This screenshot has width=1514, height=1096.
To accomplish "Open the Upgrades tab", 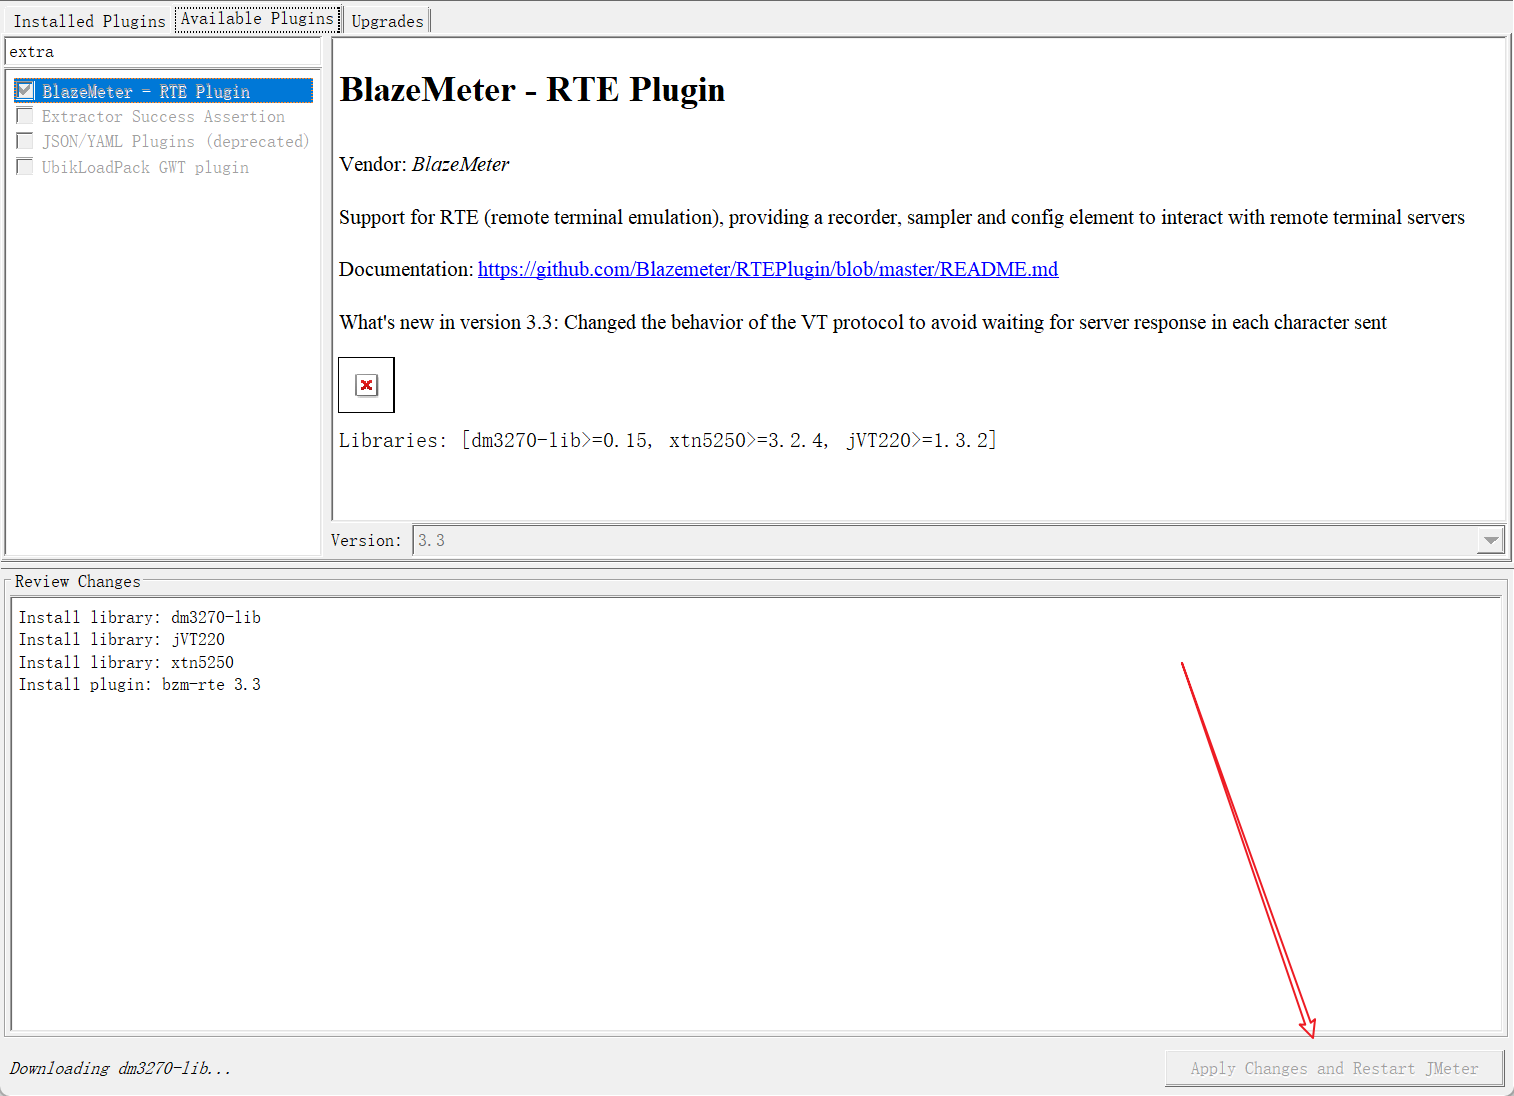I will (x=387, y=21).
